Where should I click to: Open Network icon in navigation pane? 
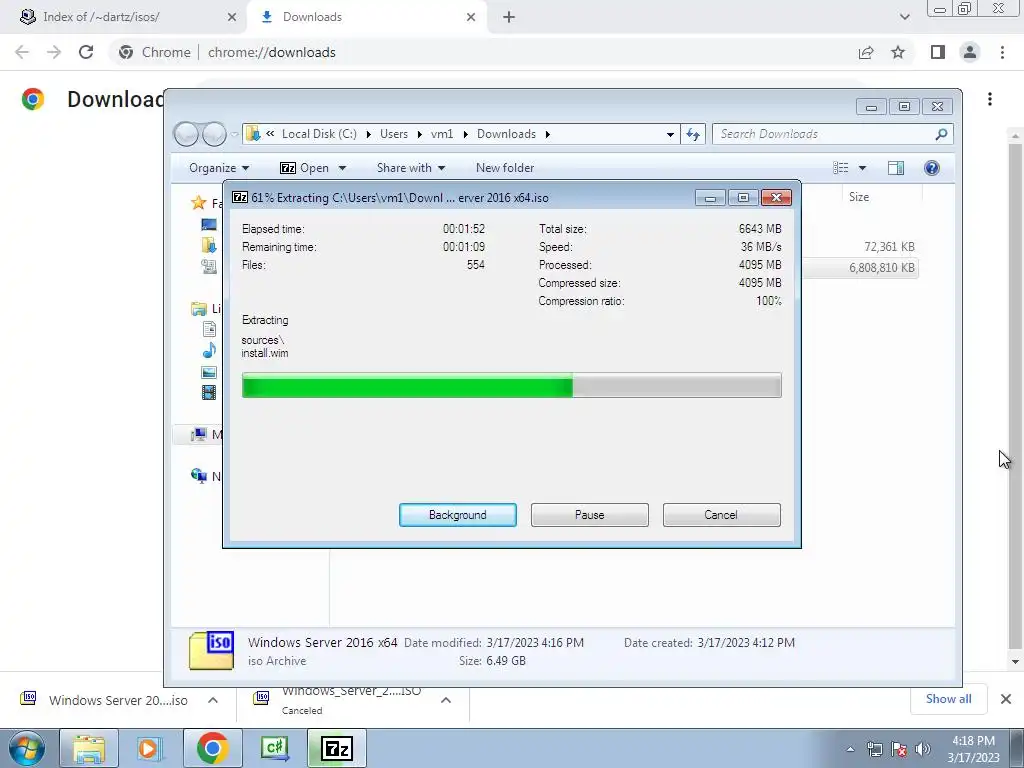pos(199,475)
